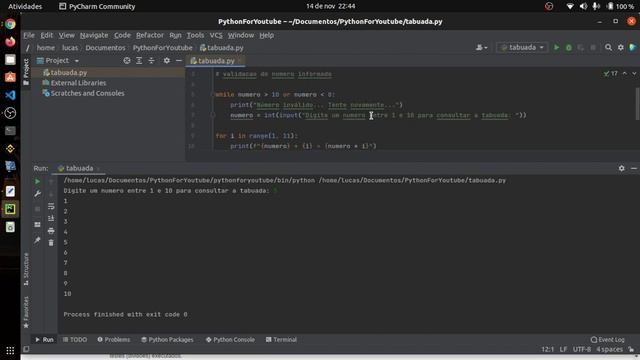Toggle the Project tool window side button
The height and width of the screenshot is (360, 640).
(x=26, y=72)
